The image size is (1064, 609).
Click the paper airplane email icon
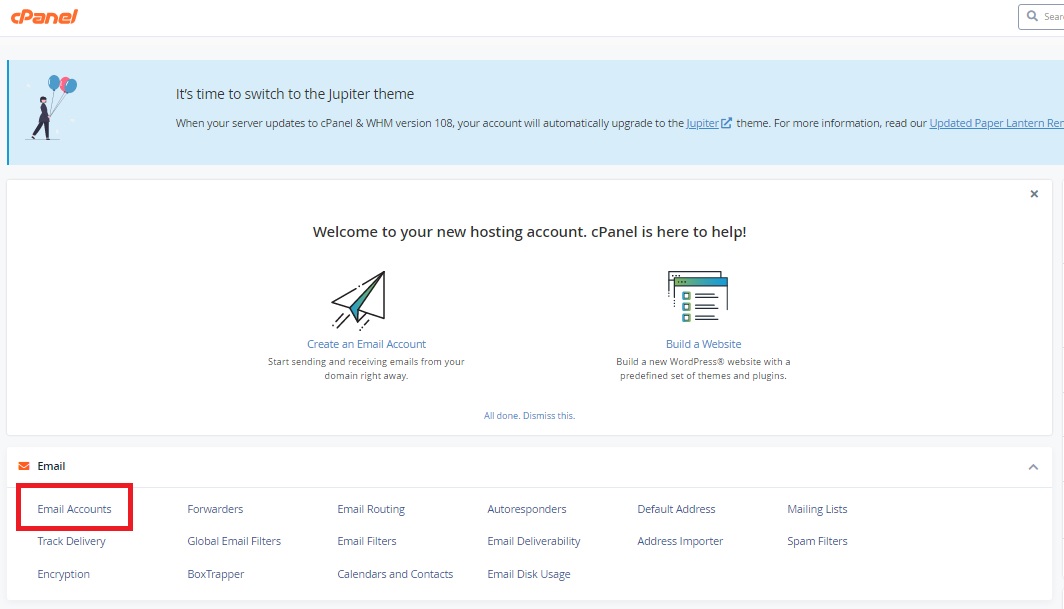coord(358,300)
